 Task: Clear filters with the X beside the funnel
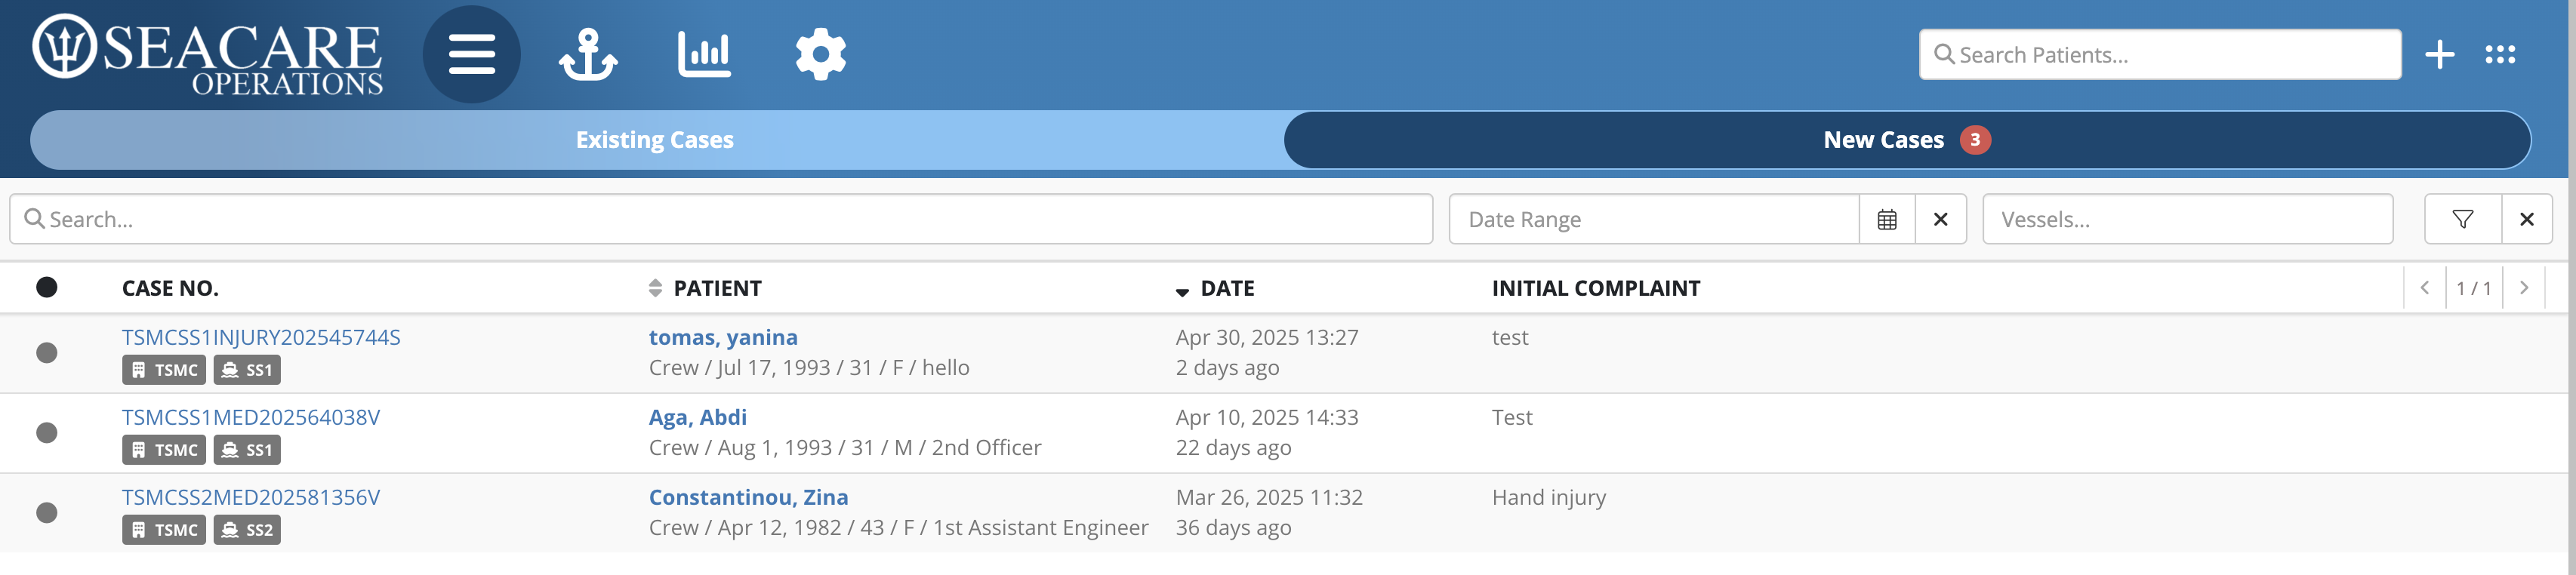coord(2526,219)
